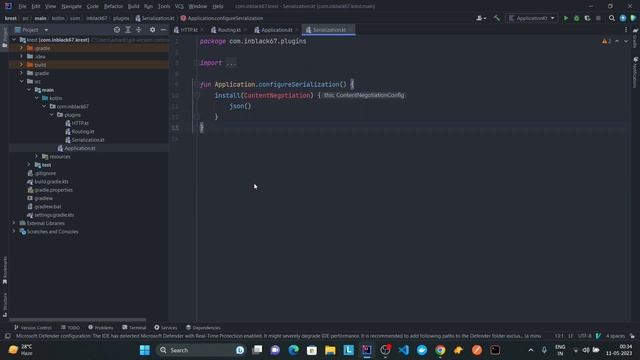Open Dependencies tool window
Viewport: 640px width, 360px height.
click(x=203, y=328)
